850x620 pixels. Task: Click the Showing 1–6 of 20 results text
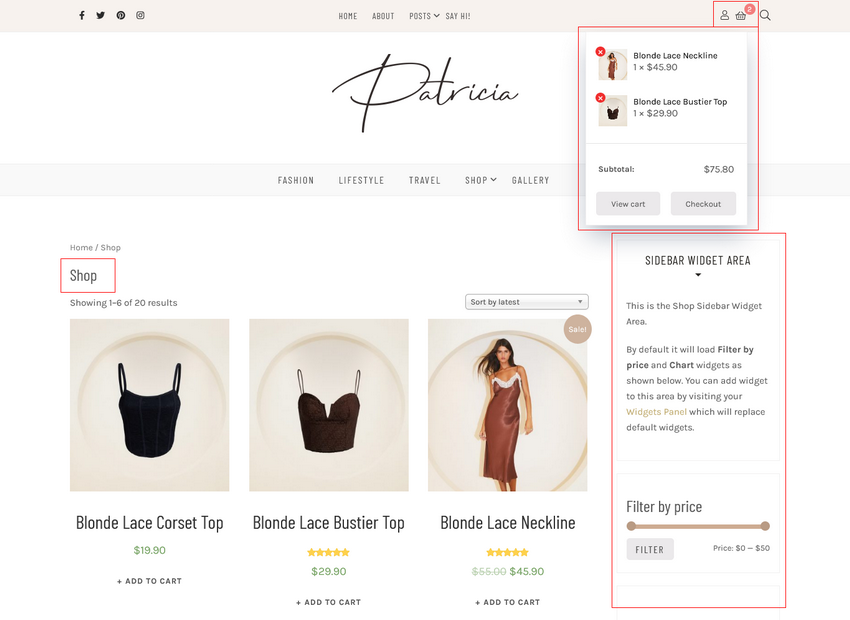point(124,303)
